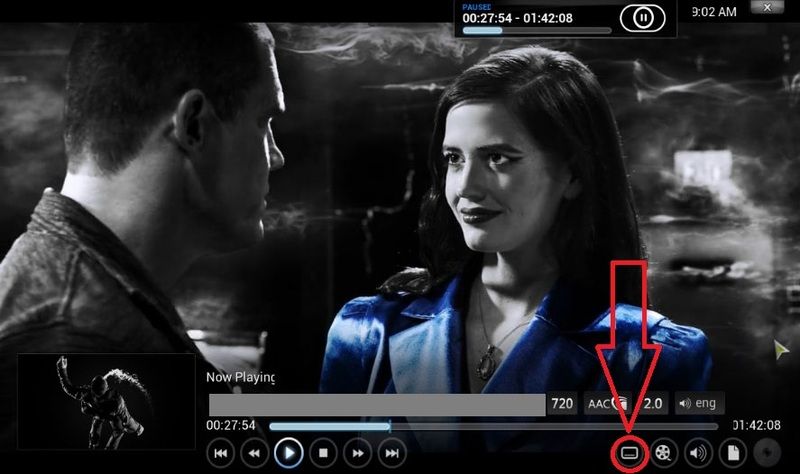Click the 720 resolution badge

click(562, 404)
